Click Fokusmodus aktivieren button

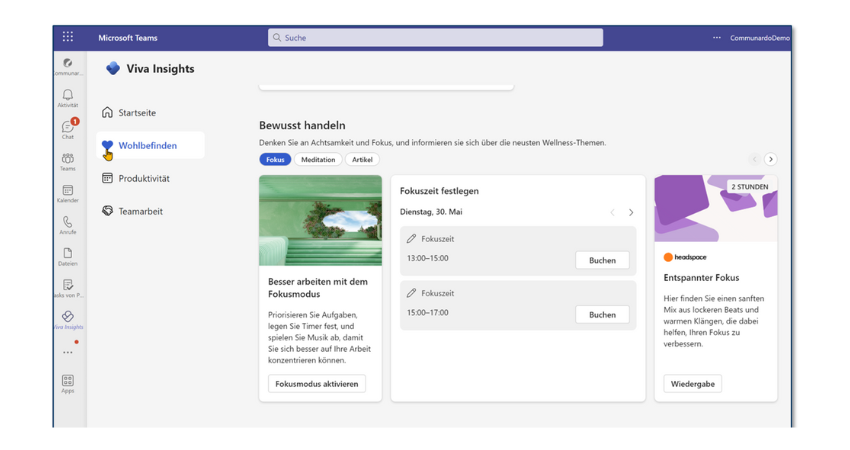point(317,384)
